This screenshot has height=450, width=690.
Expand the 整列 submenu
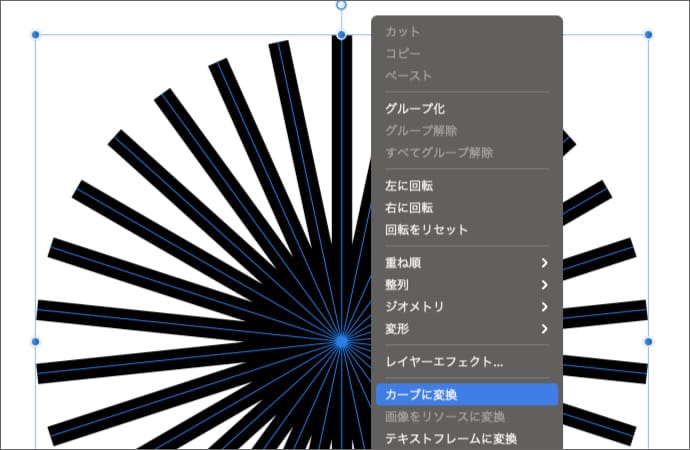tap(465, 285)
